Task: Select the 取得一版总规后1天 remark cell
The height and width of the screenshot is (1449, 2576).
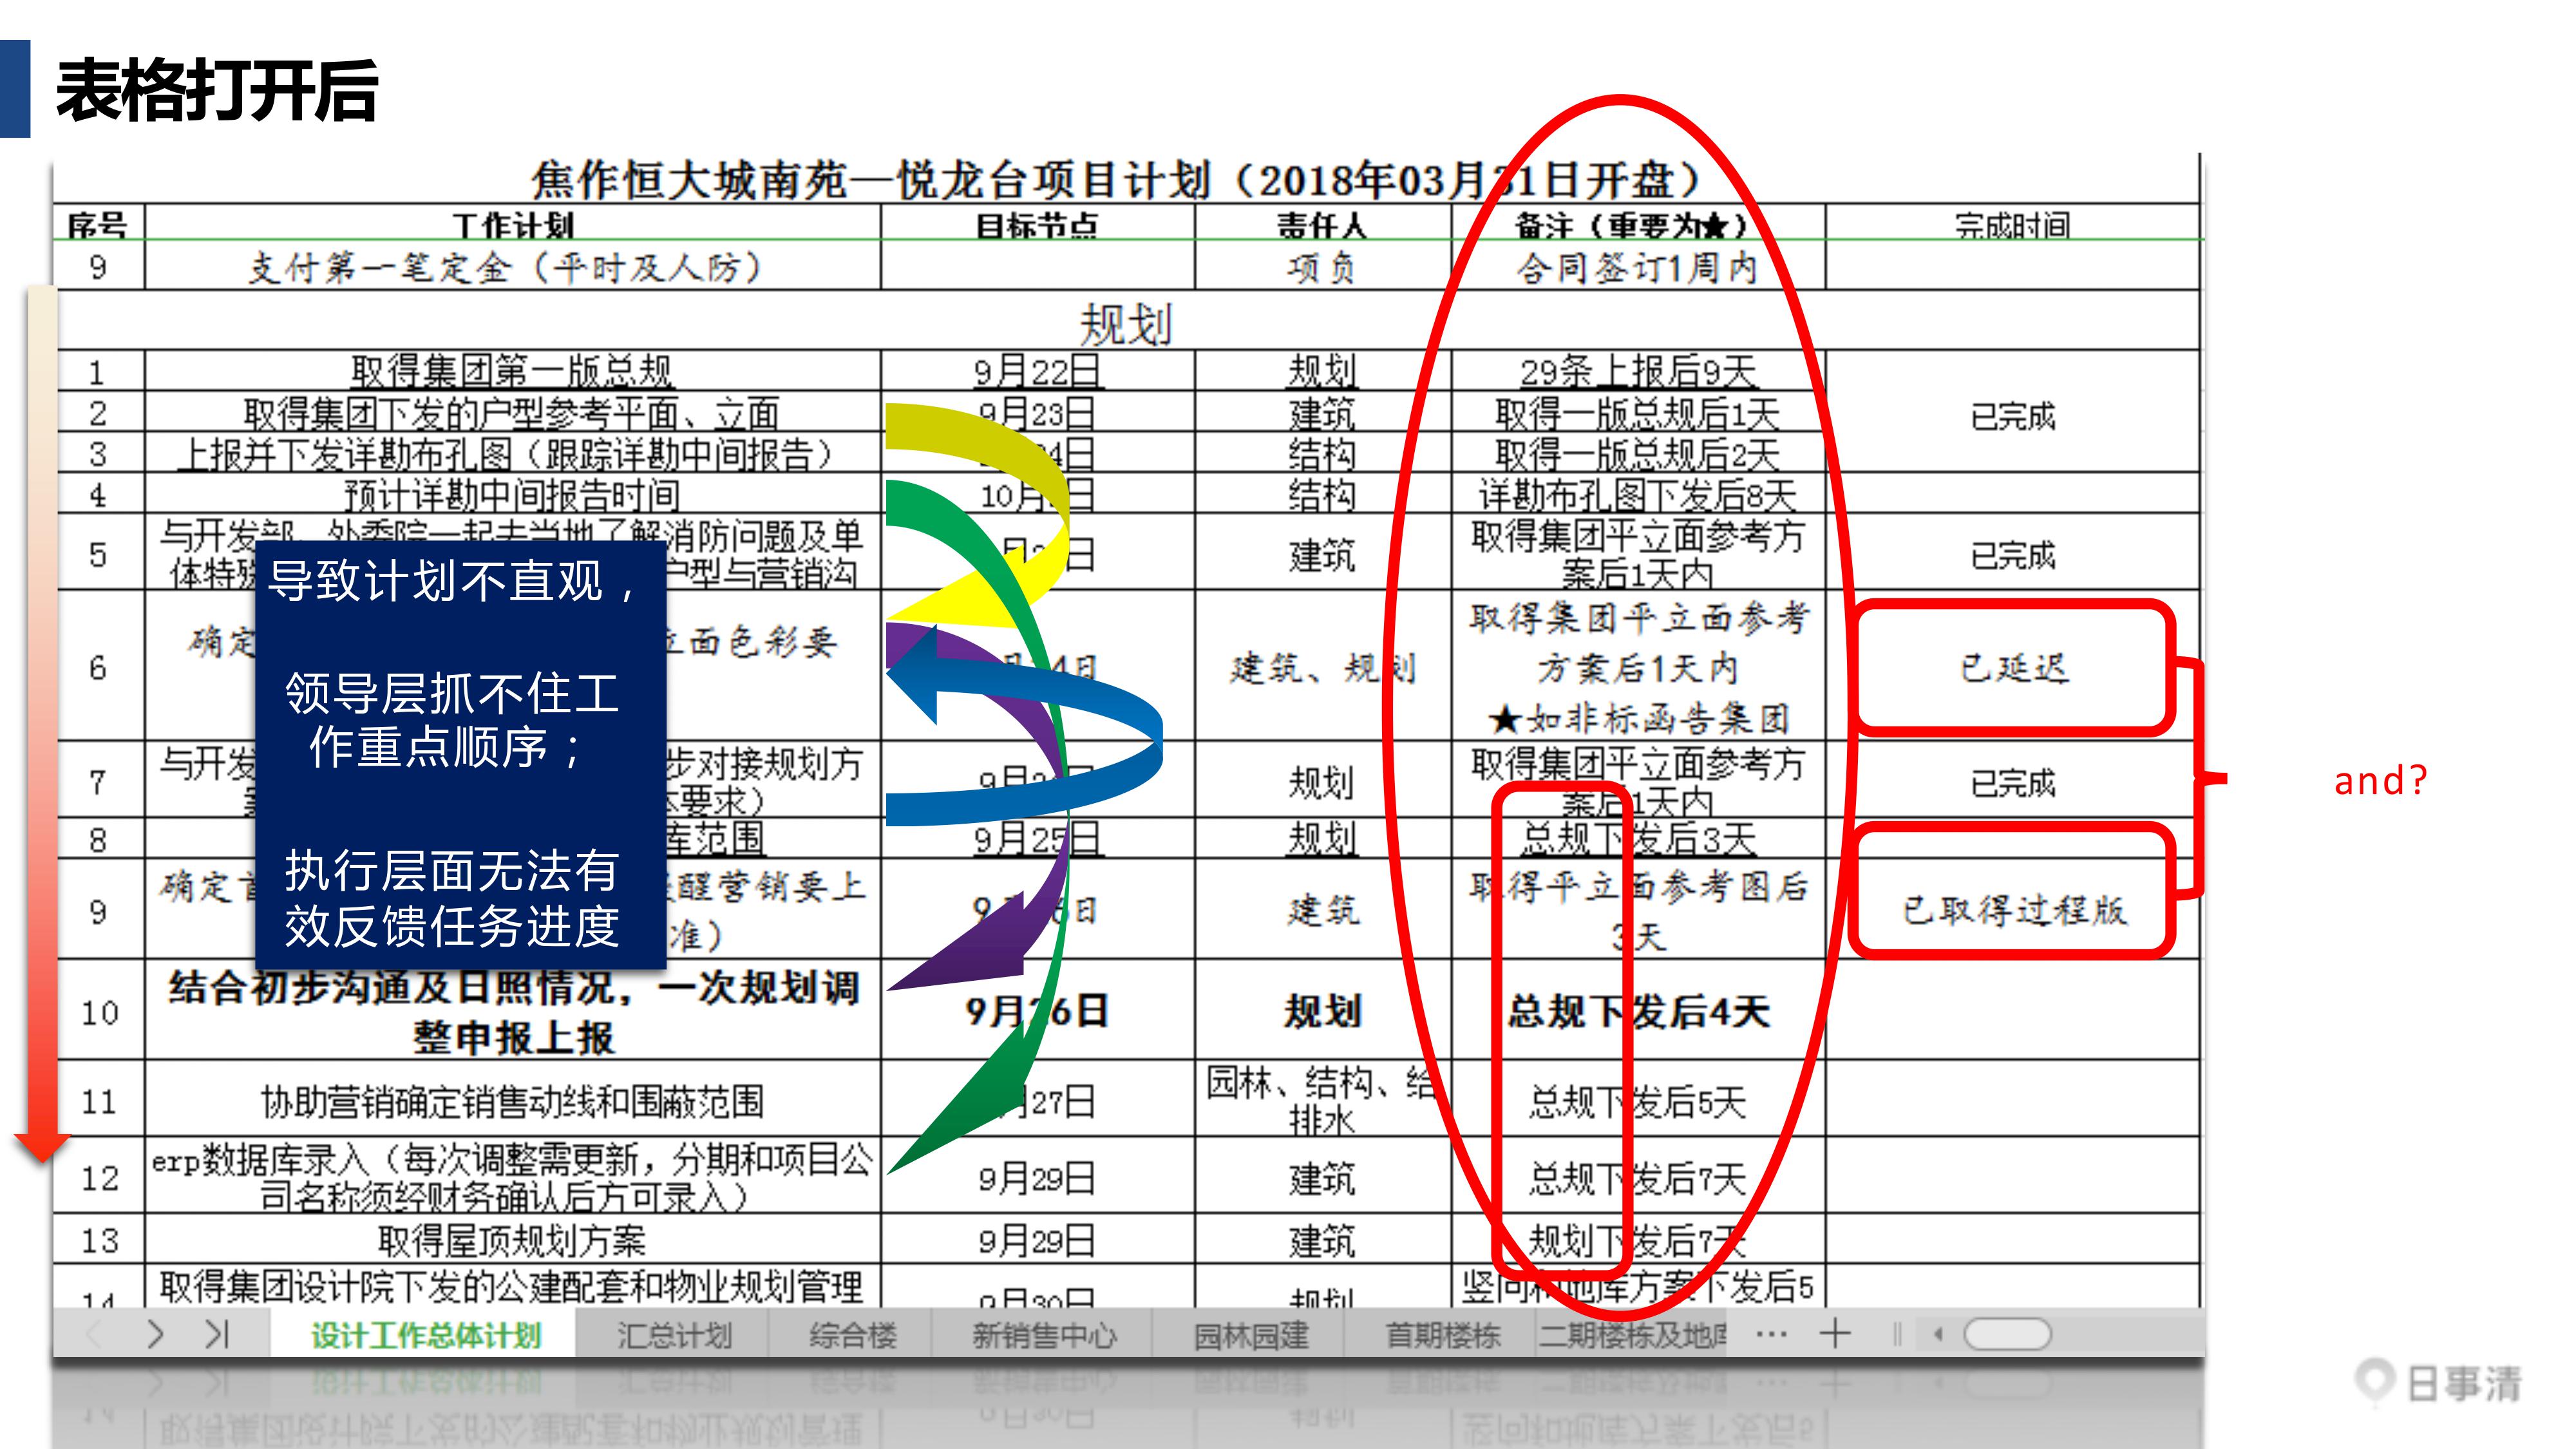Action: [x=1637, y=412]
